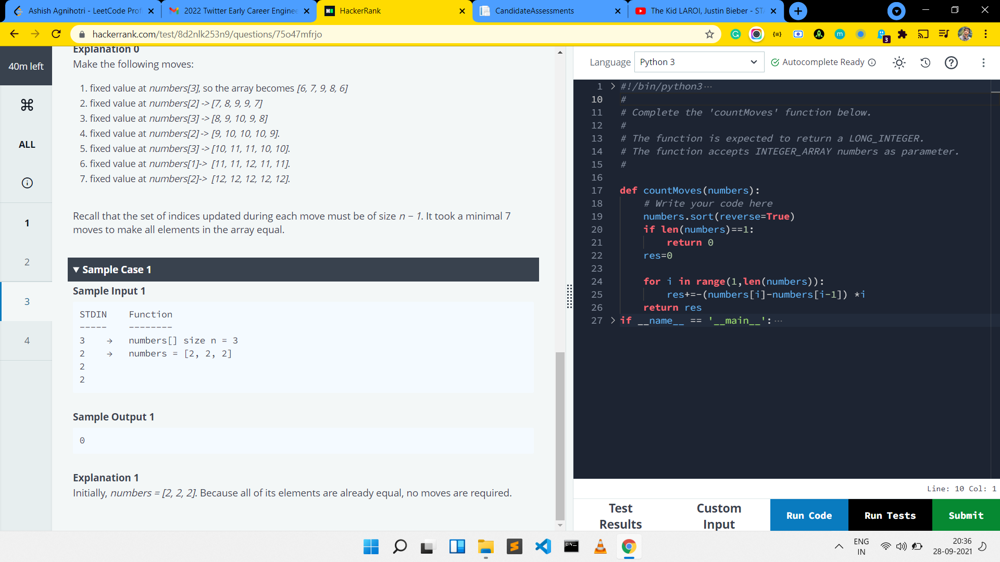The width and height of the screenshot is (1000, 562).
Task: Expand folded code at line 1
Action: tap(613, 87)
